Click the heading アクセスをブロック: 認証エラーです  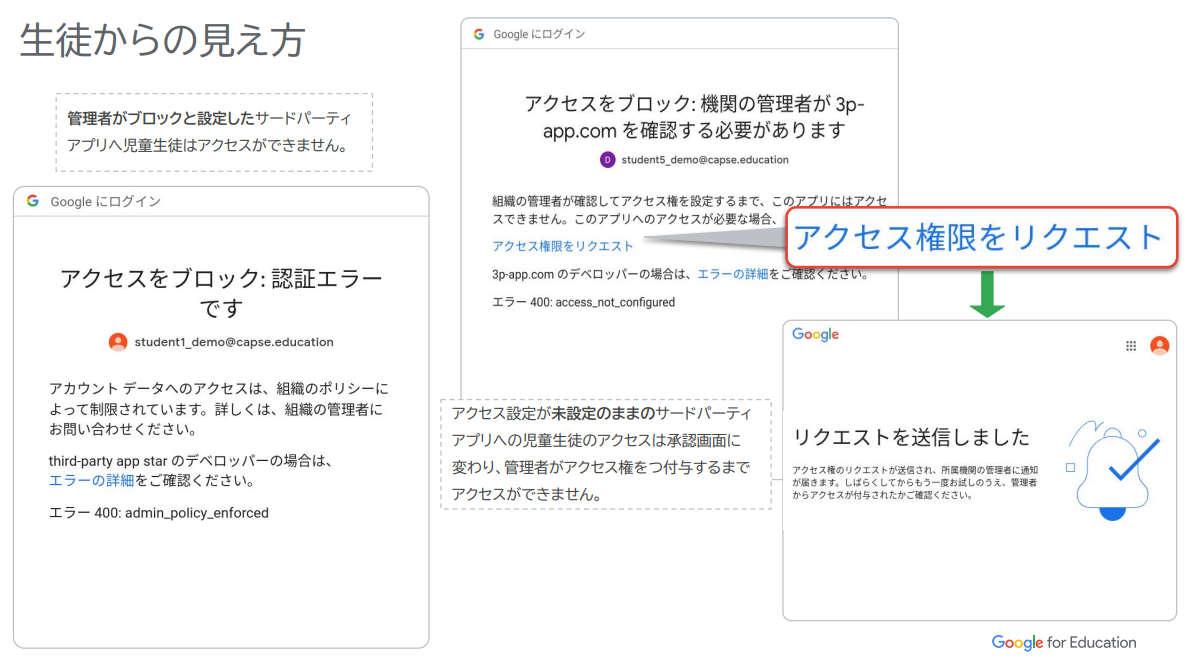[221, 293]
